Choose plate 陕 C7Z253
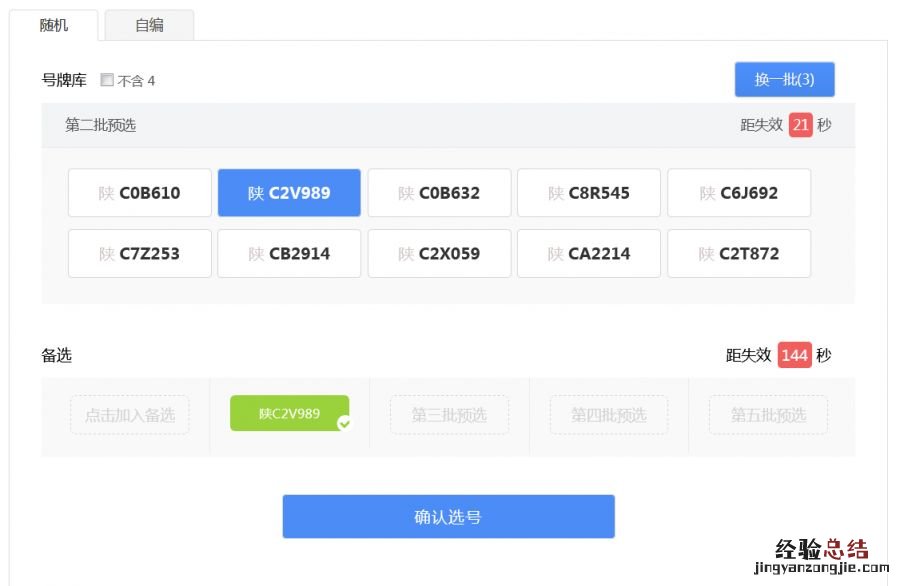 coord(140,254)
